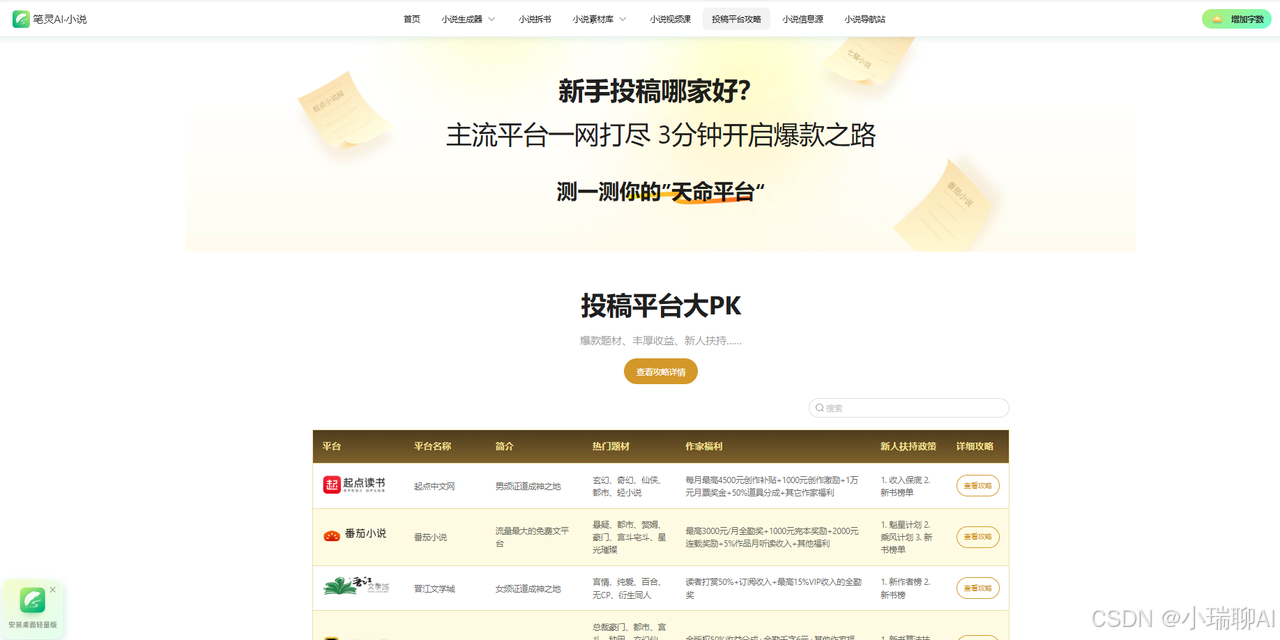This screenshot has height=640, width=1280.
Task: Click 查看攻略 for 起点中文网 row
Action: coord(978,486)
